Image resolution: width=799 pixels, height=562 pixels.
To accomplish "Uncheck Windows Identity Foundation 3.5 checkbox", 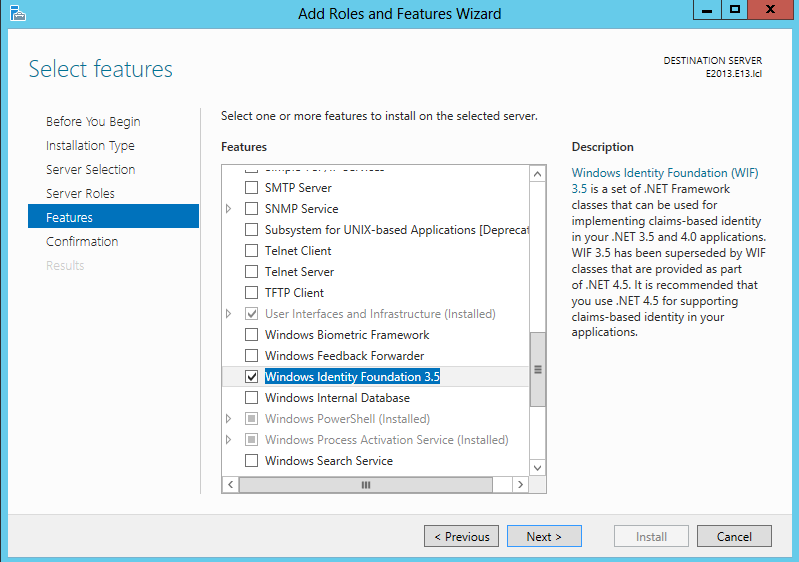I will coord(251,377).
